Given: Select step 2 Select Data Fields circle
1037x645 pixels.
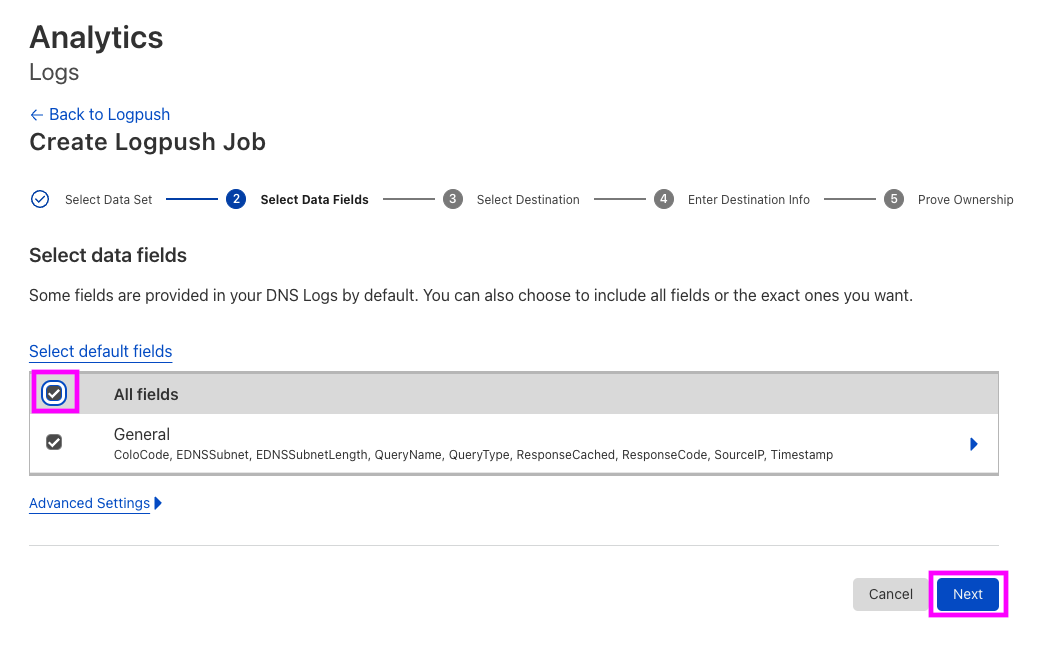Looking at the screenshot, I should tap(236, 199).
